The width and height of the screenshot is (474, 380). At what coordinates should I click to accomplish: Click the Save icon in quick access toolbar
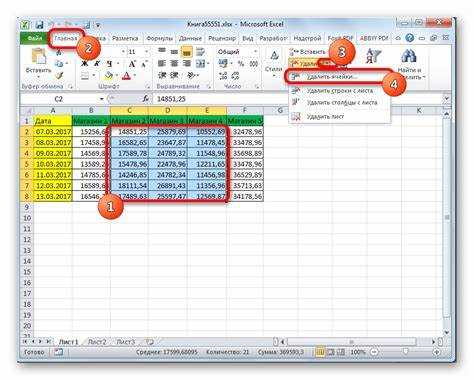40,25
